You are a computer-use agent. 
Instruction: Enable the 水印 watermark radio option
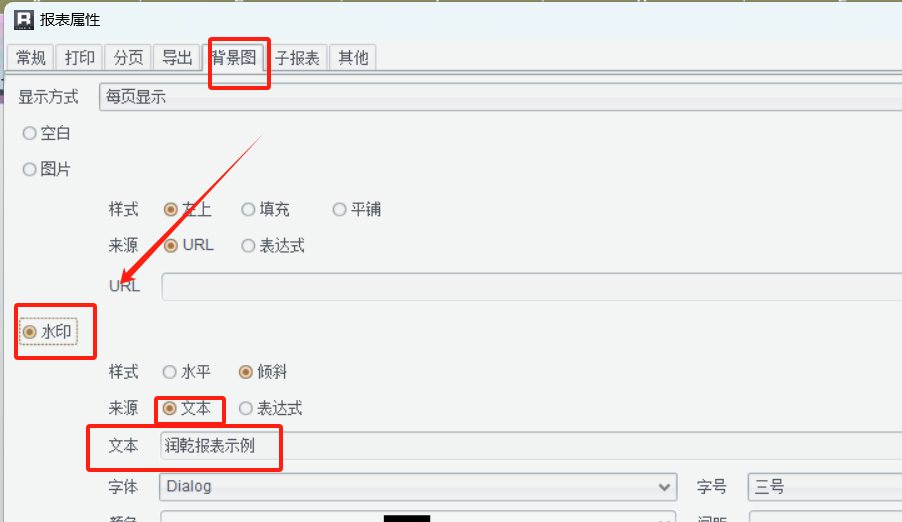(48, 332)
